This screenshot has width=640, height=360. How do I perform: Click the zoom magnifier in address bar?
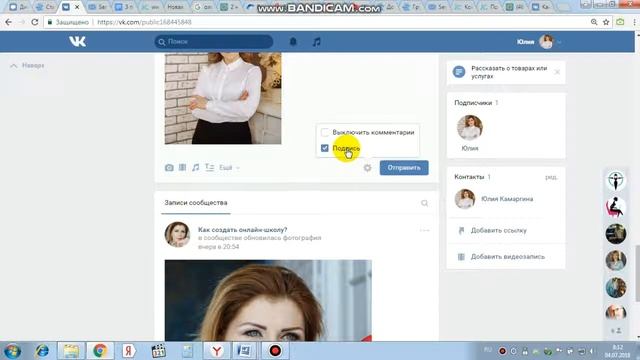coord(594,22)
